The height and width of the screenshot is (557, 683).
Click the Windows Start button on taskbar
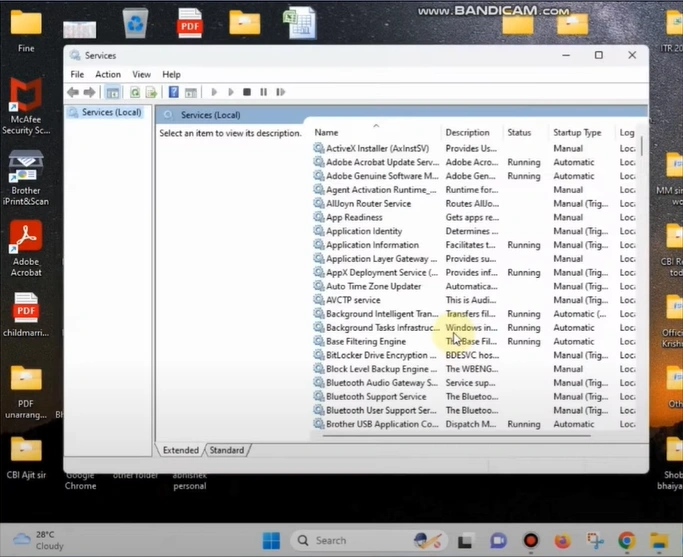pyautogui.click(x=271, y=541)
